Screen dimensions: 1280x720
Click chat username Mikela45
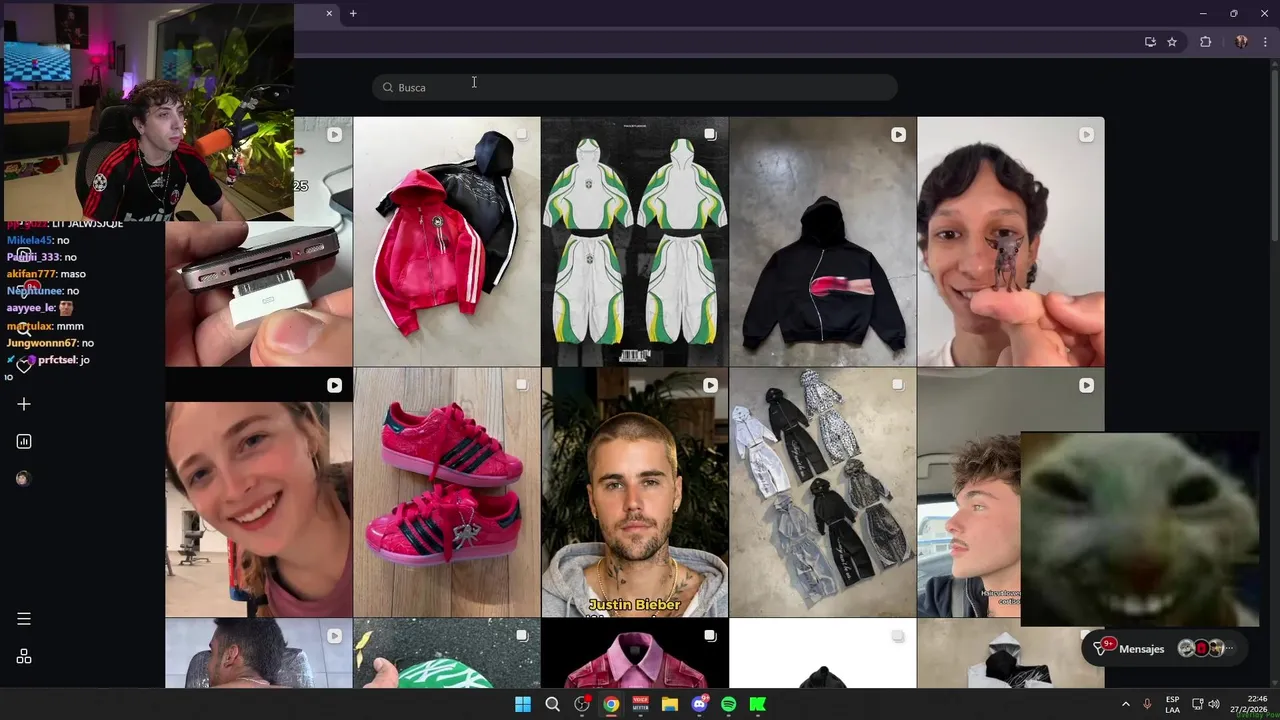[29, 240]
